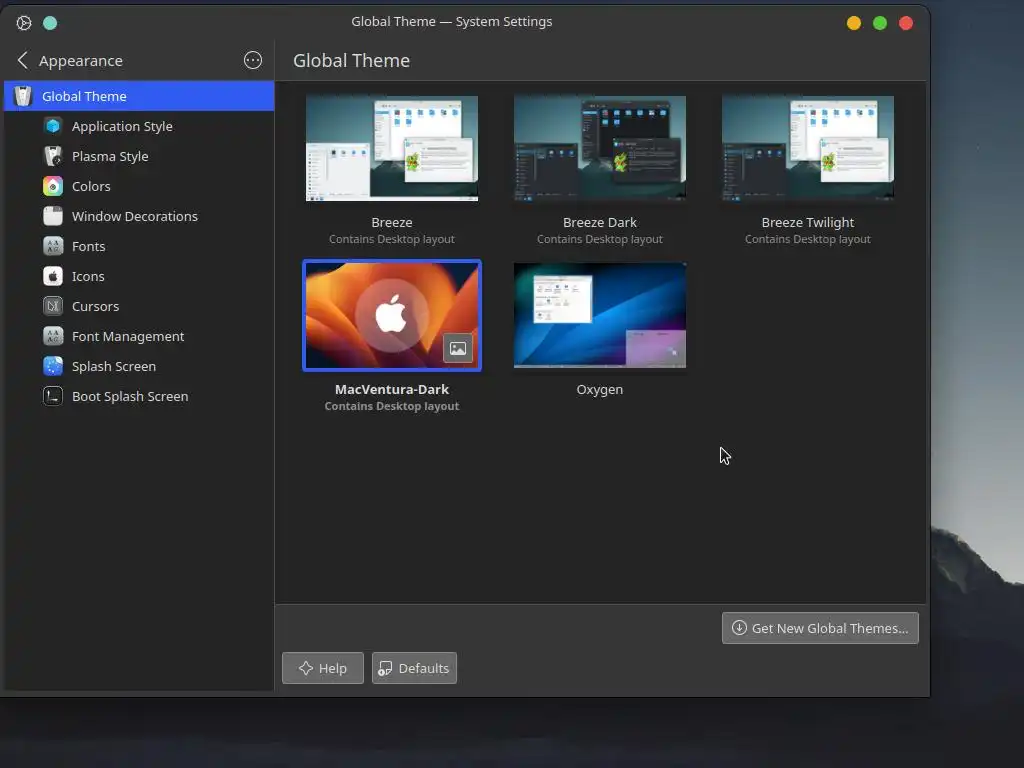
Task: Click the Breeze Twilight name label
Action: click(x=808, y=223)
